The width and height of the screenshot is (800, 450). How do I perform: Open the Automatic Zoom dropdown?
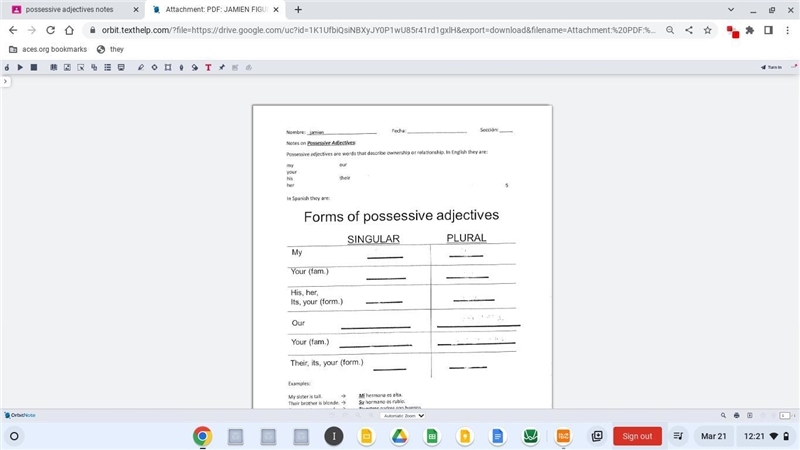403,415
